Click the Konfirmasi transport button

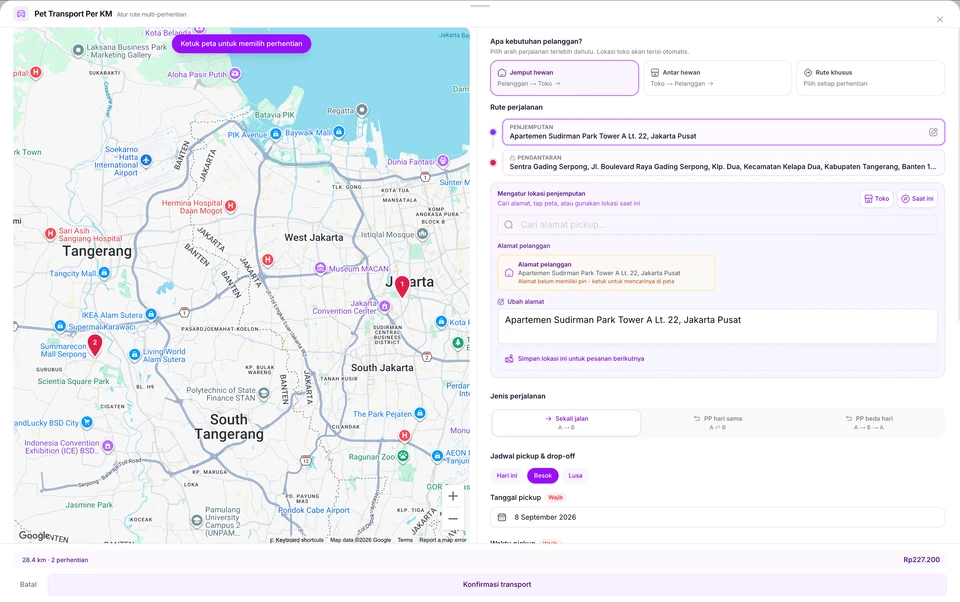497,584
